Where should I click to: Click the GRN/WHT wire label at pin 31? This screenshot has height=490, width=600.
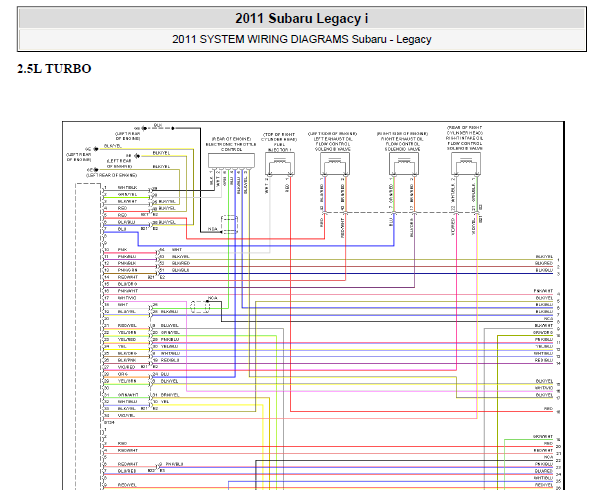127,394
